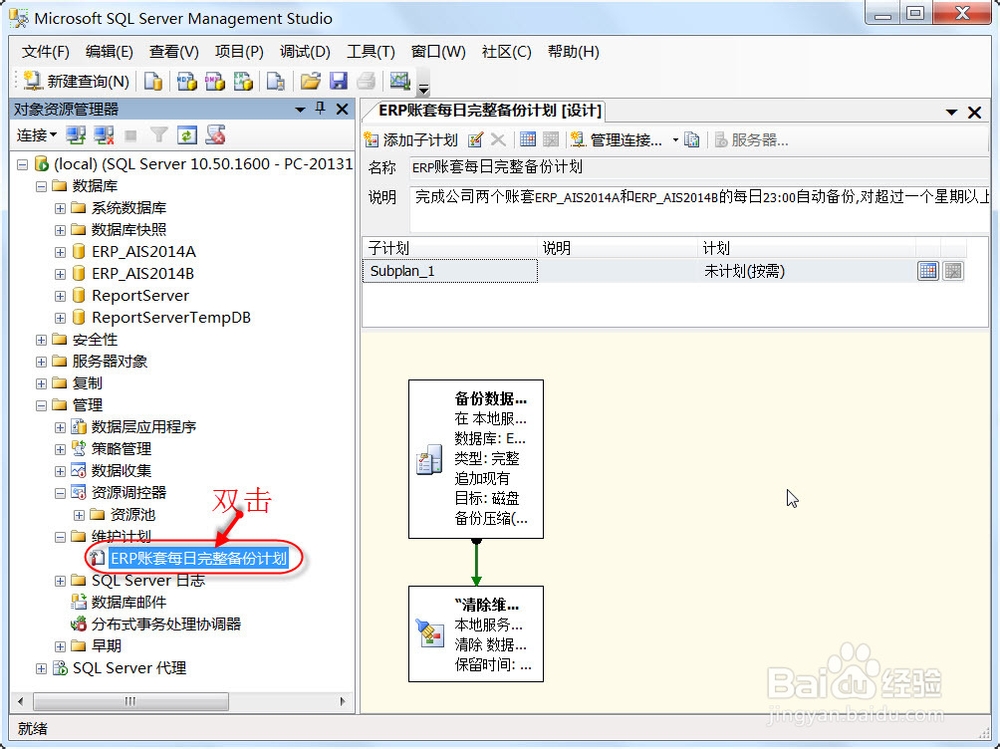This screenshot has width=1000, height=749.
Task: Select the Subplan_1 row
Action: [663, 271]
